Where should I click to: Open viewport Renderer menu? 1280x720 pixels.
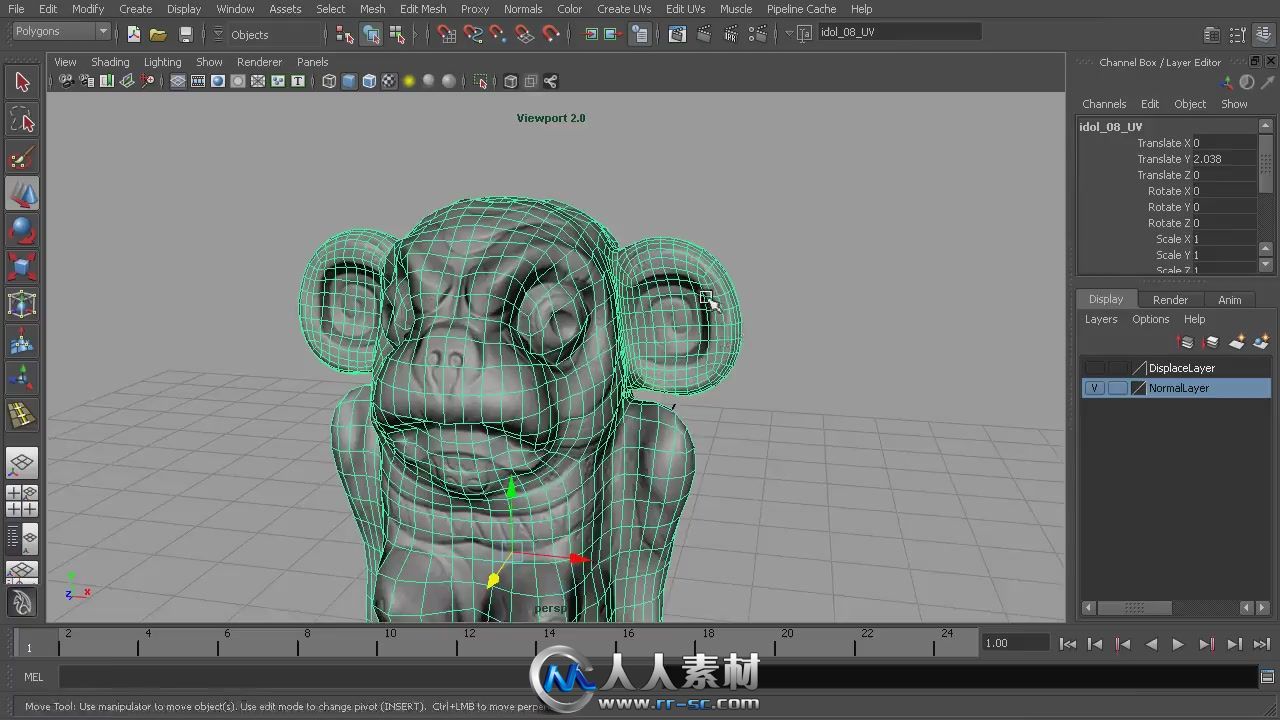tap(259, 62)
